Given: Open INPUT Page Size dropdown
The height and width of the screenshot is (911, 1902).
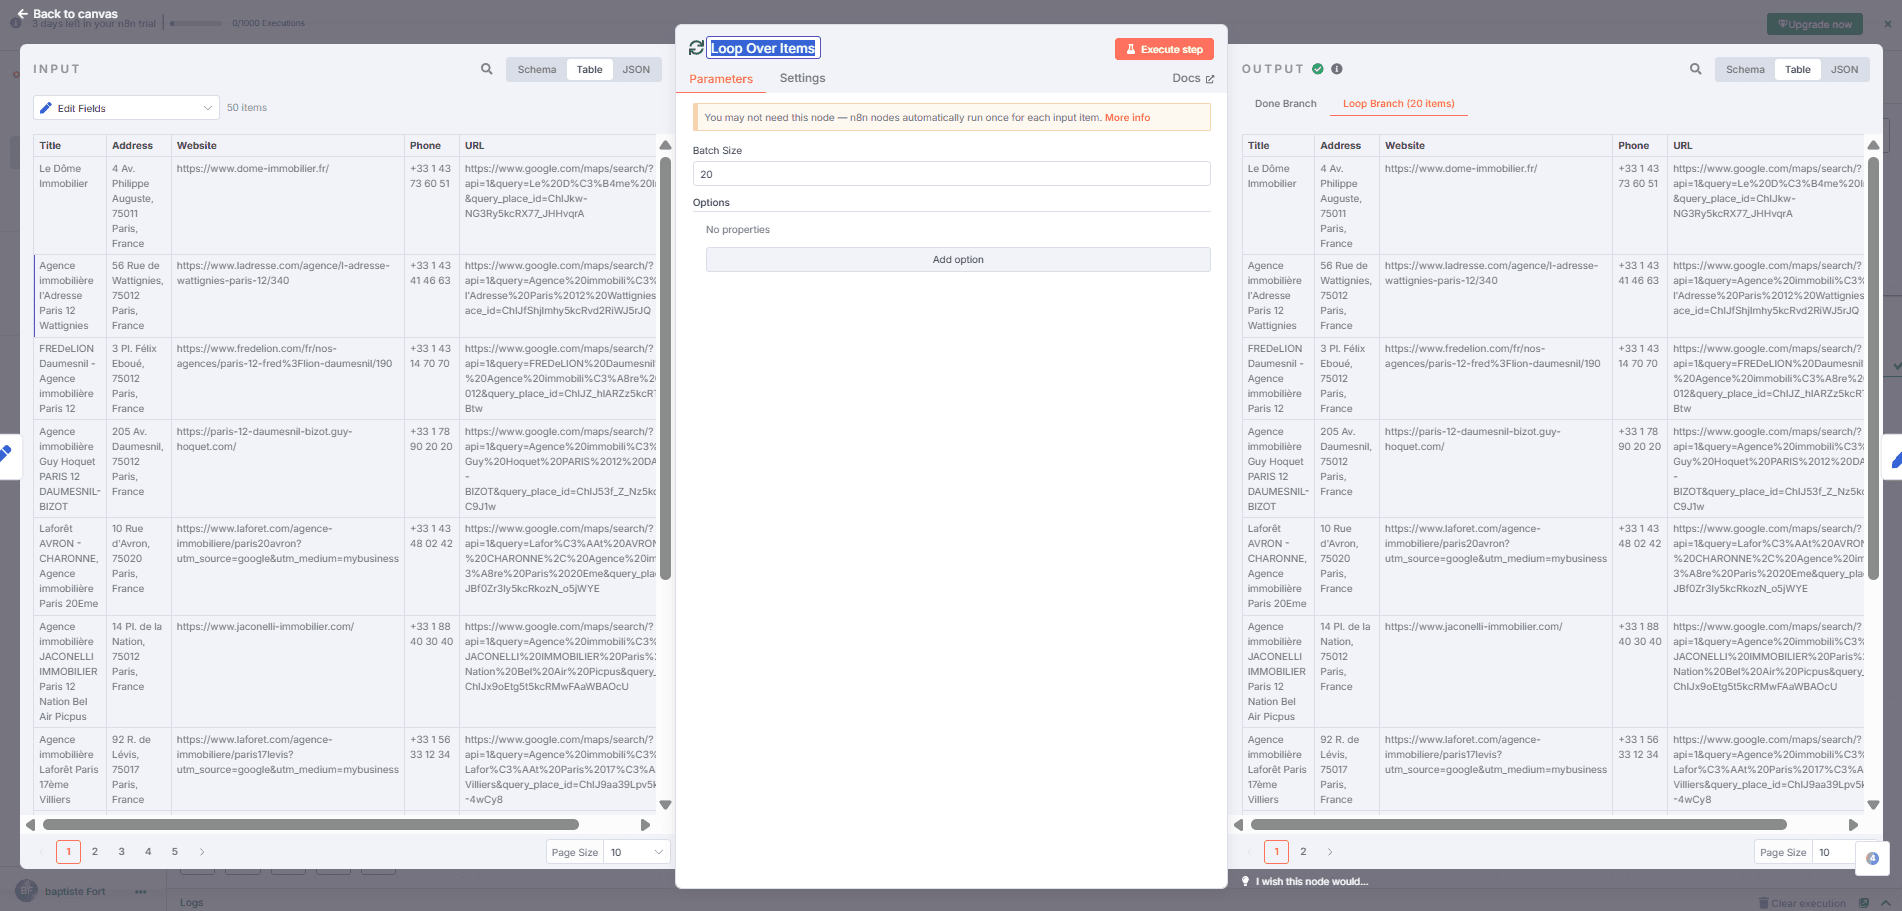Looking at the screenshot, I should 636,852.
